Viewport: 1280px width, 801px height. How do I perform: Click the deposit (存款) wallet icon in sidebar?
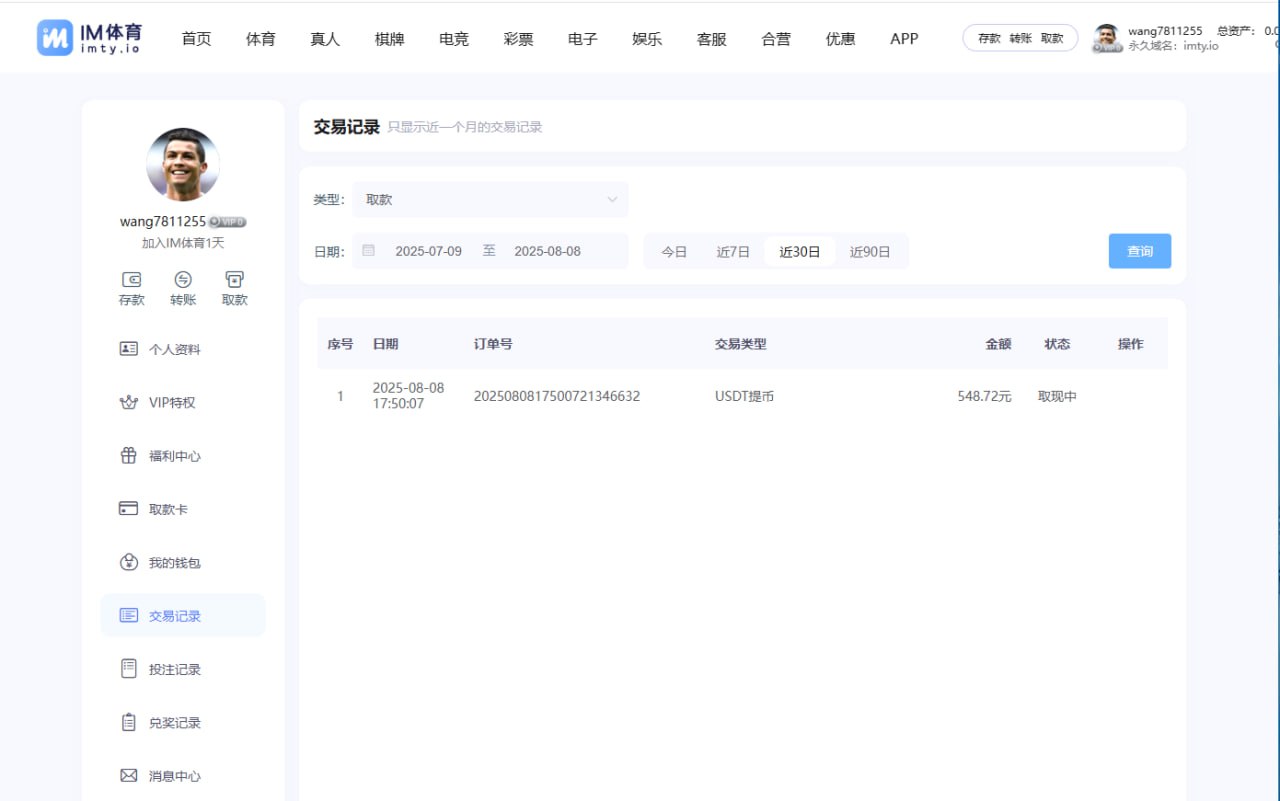[x=131, y=279]
